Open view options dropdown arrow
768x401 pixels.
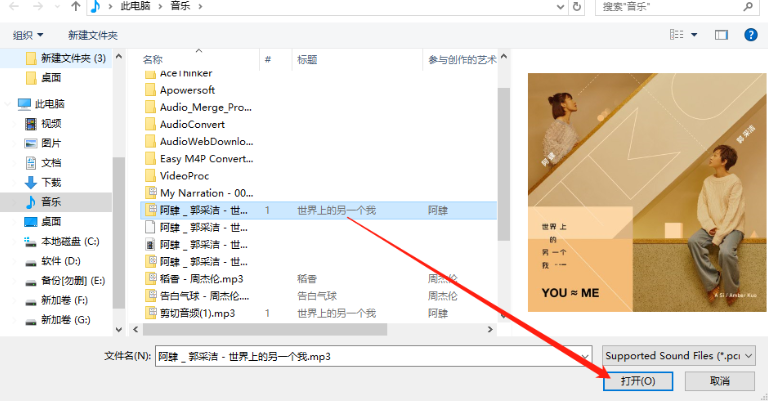[x=694, y=35]
